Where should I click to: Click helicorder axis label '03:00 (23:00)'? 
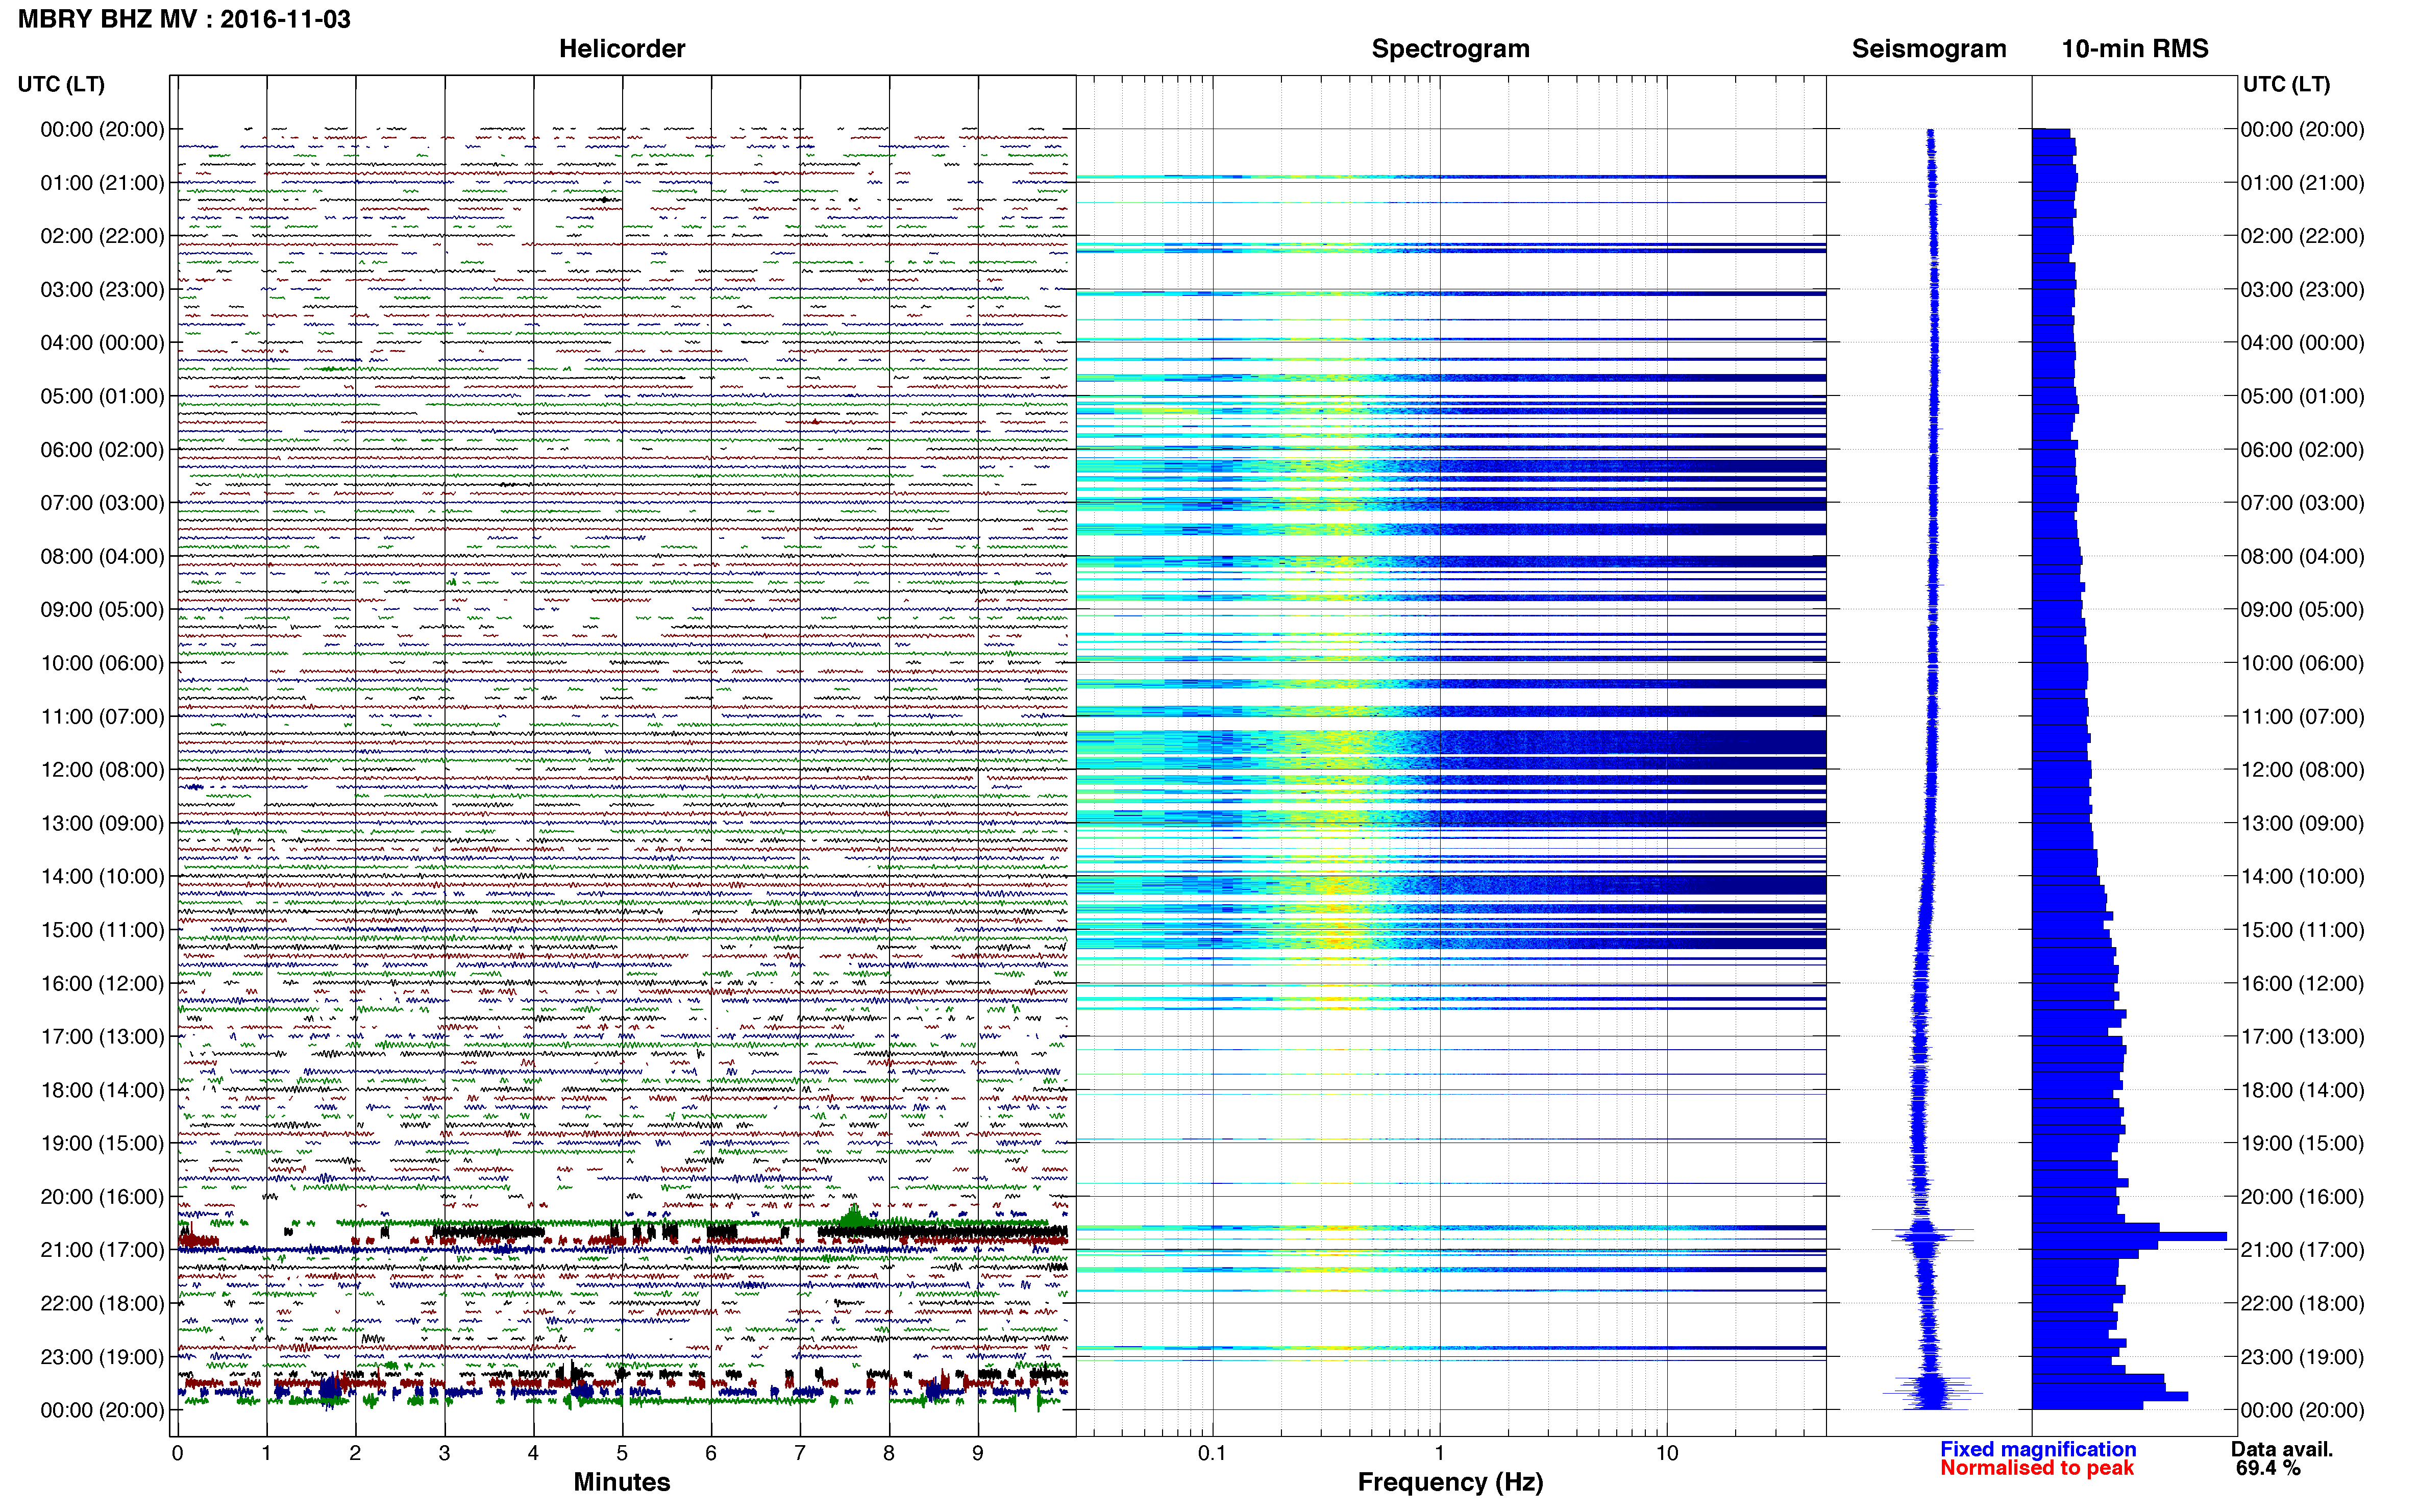coord(102,290)
